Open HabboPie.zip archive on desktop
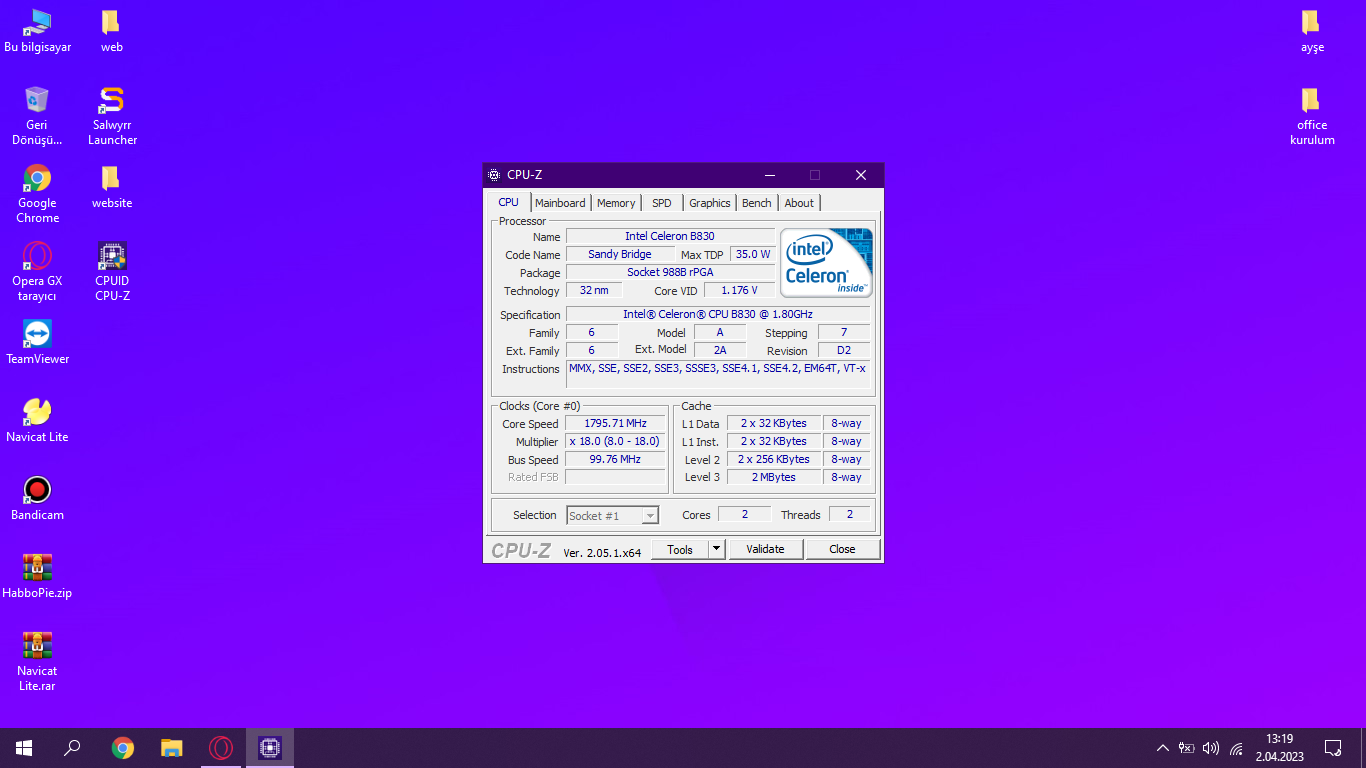 pos(37,577)
